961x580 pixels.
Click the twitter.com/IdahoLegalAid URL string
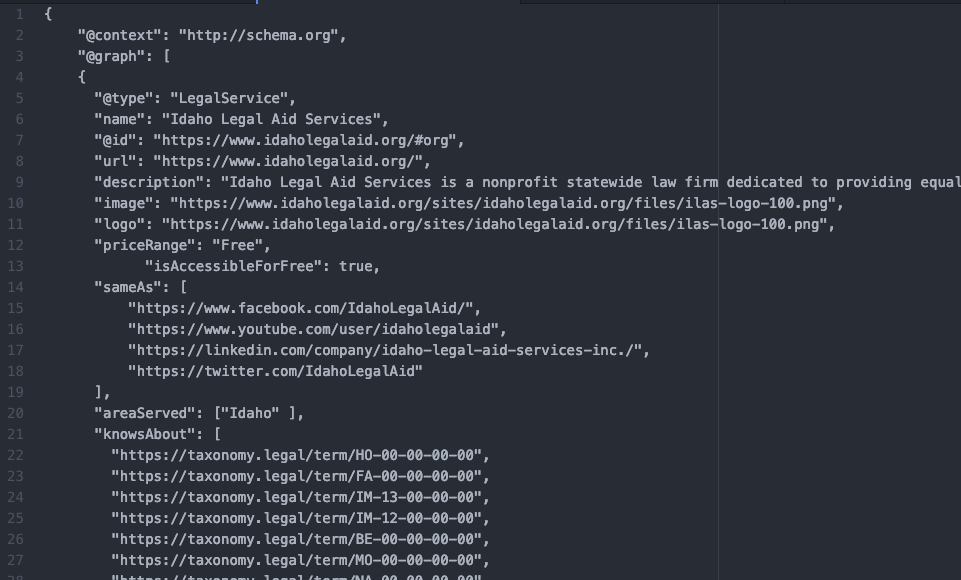275,371
